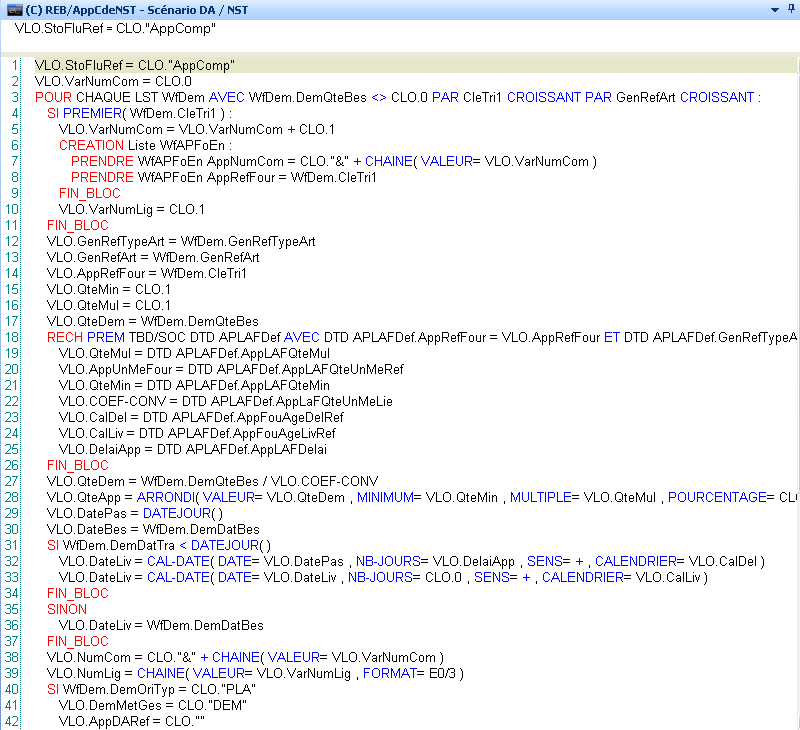This screenshot has height=730, width=800.
Task: Open the window options dropdown arrow
Action: pos(773,9)
